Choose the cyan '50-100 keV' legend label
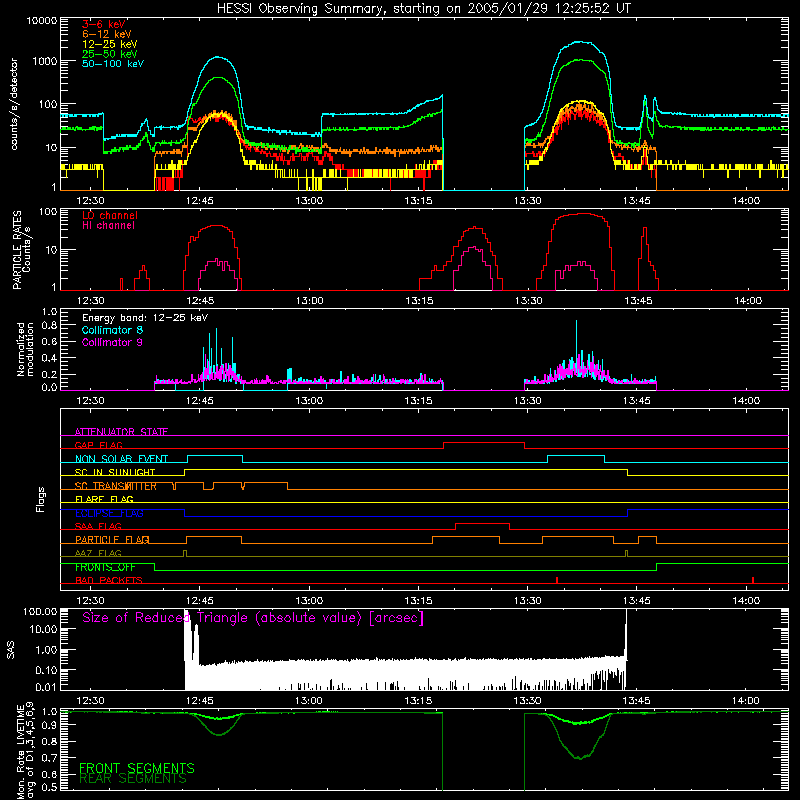This screenshot has height=800, width=800. pos(113,64)
